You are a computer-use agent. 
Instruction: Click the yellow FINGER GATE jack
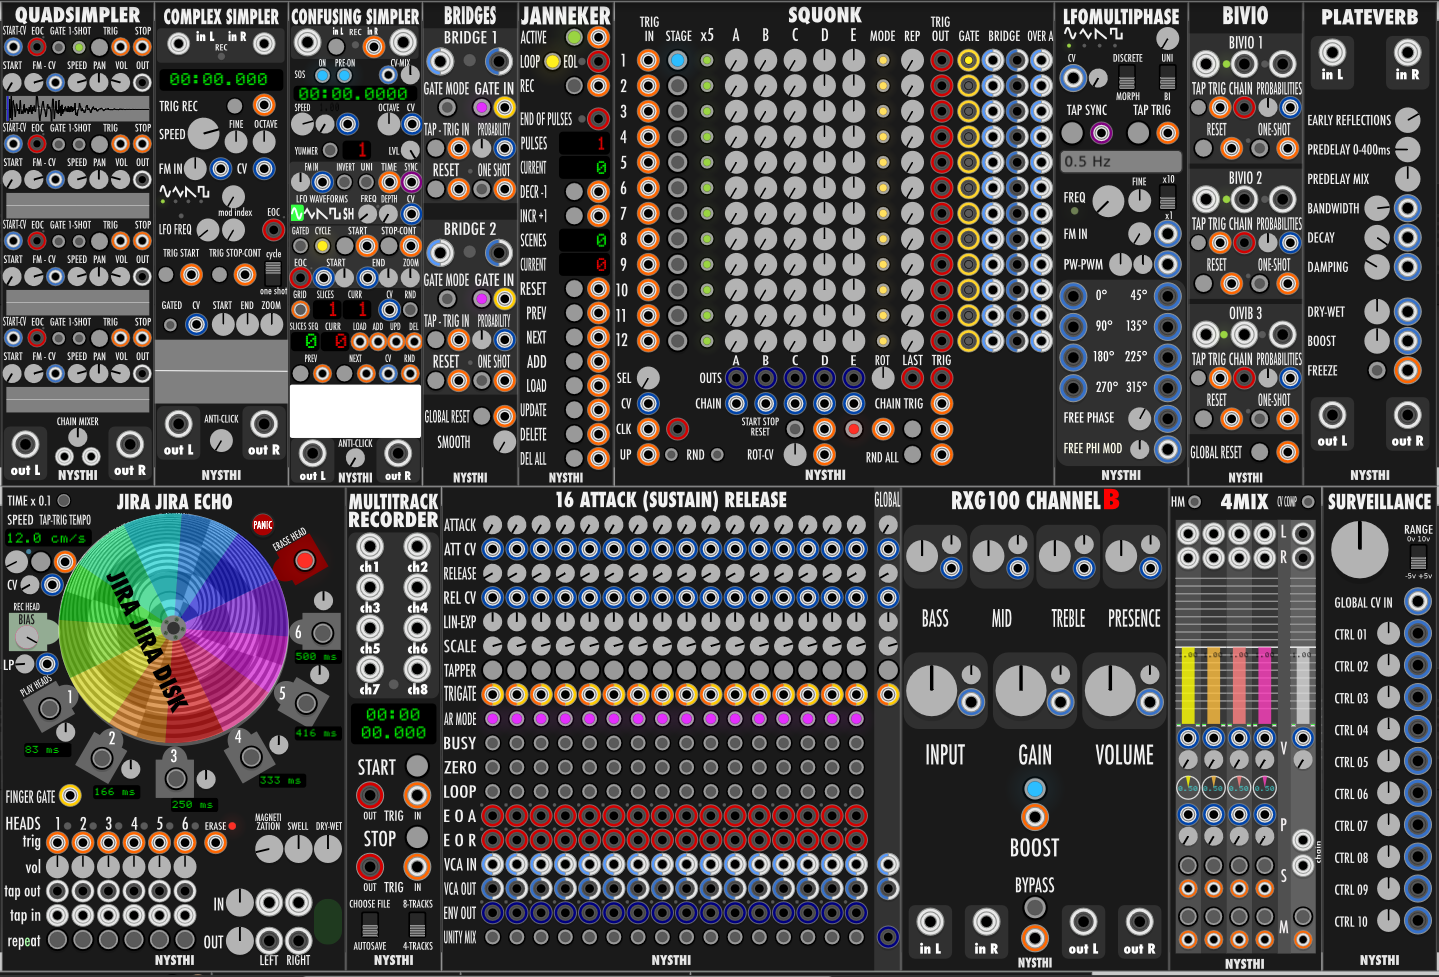(x=70, y=796)
